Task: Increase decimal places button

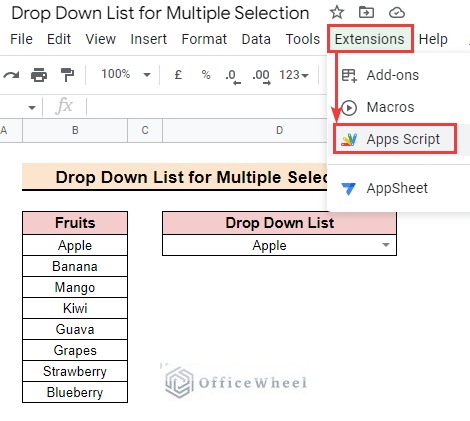Action: point(261,76)
